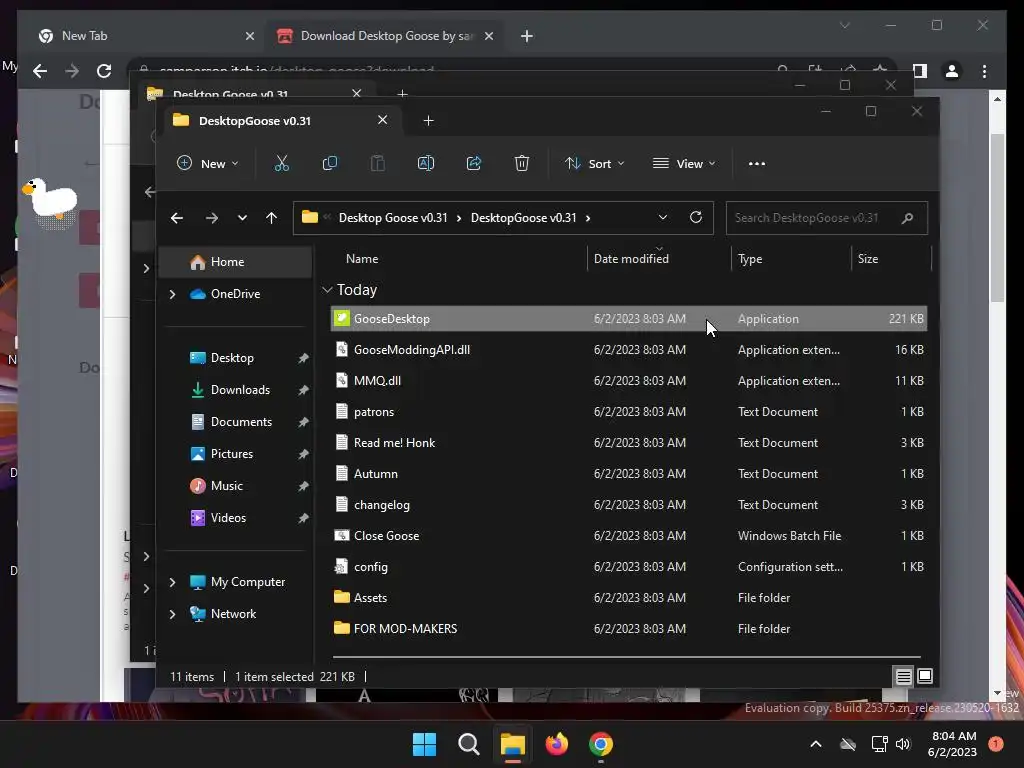Click the search magnifier in Explorer search box
1024x768 pixels.
(907, 218)
